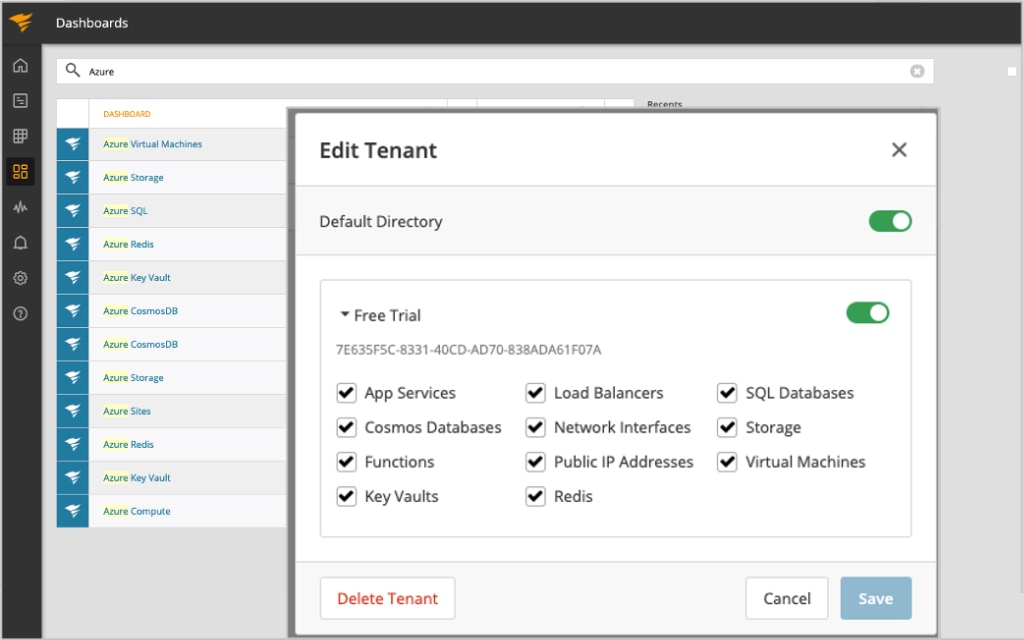Open the help question mark icon
The width and height of the screenshot is (1024, 640).
(20, 313)
